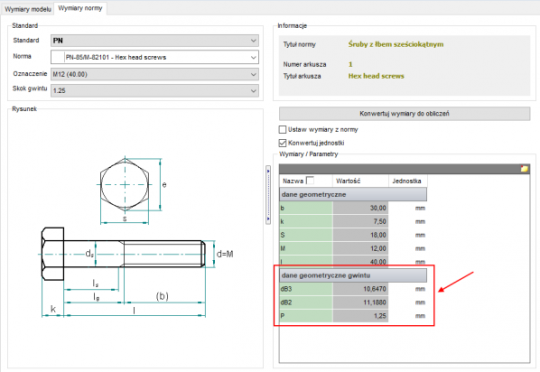Click the Numer arkusza value 1

[x=351, y=64]
